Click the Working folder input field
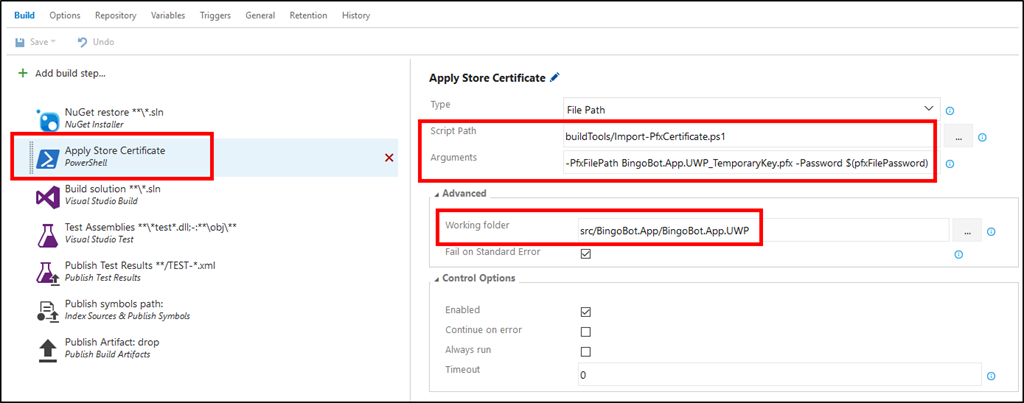 [762, 231]
